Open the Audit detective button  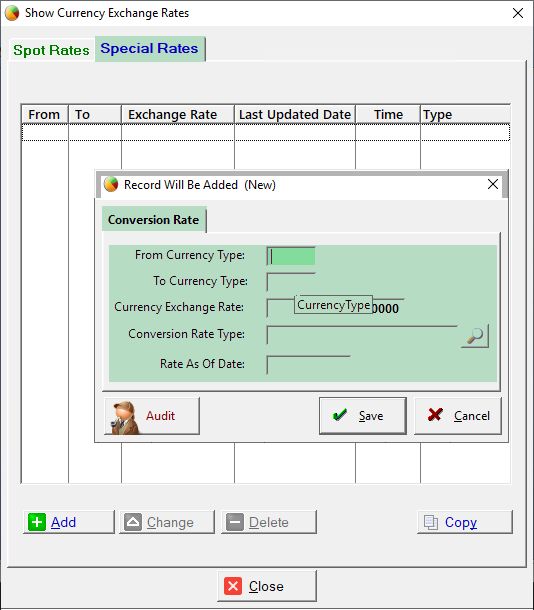click(x=152, y=415)
